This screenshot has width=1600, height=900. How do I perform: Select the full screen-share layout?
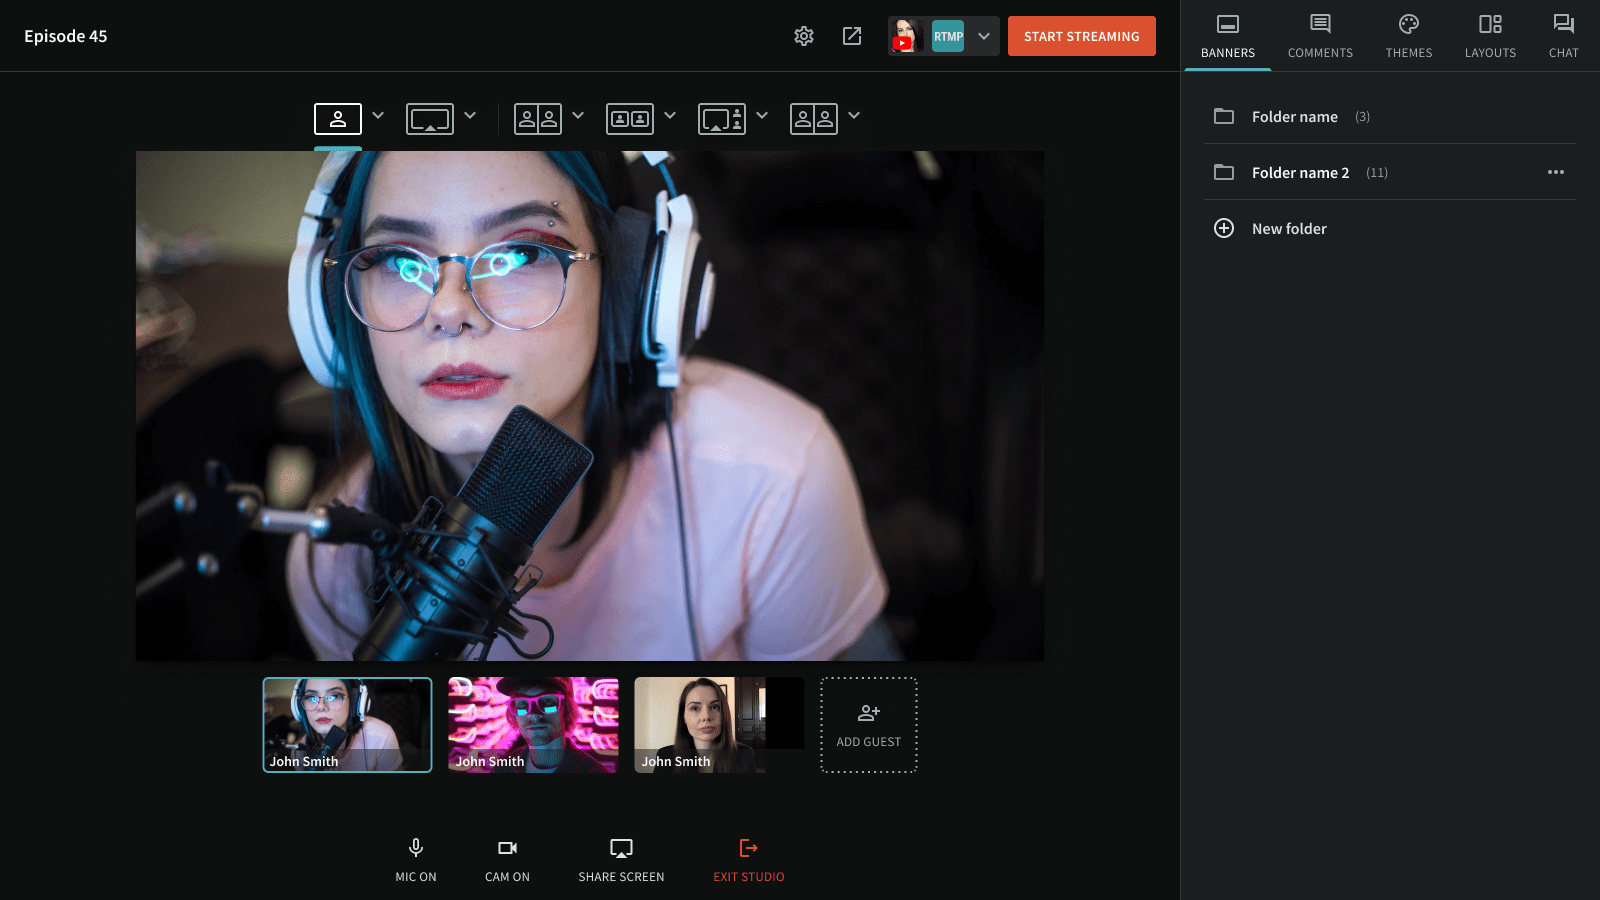430,119
